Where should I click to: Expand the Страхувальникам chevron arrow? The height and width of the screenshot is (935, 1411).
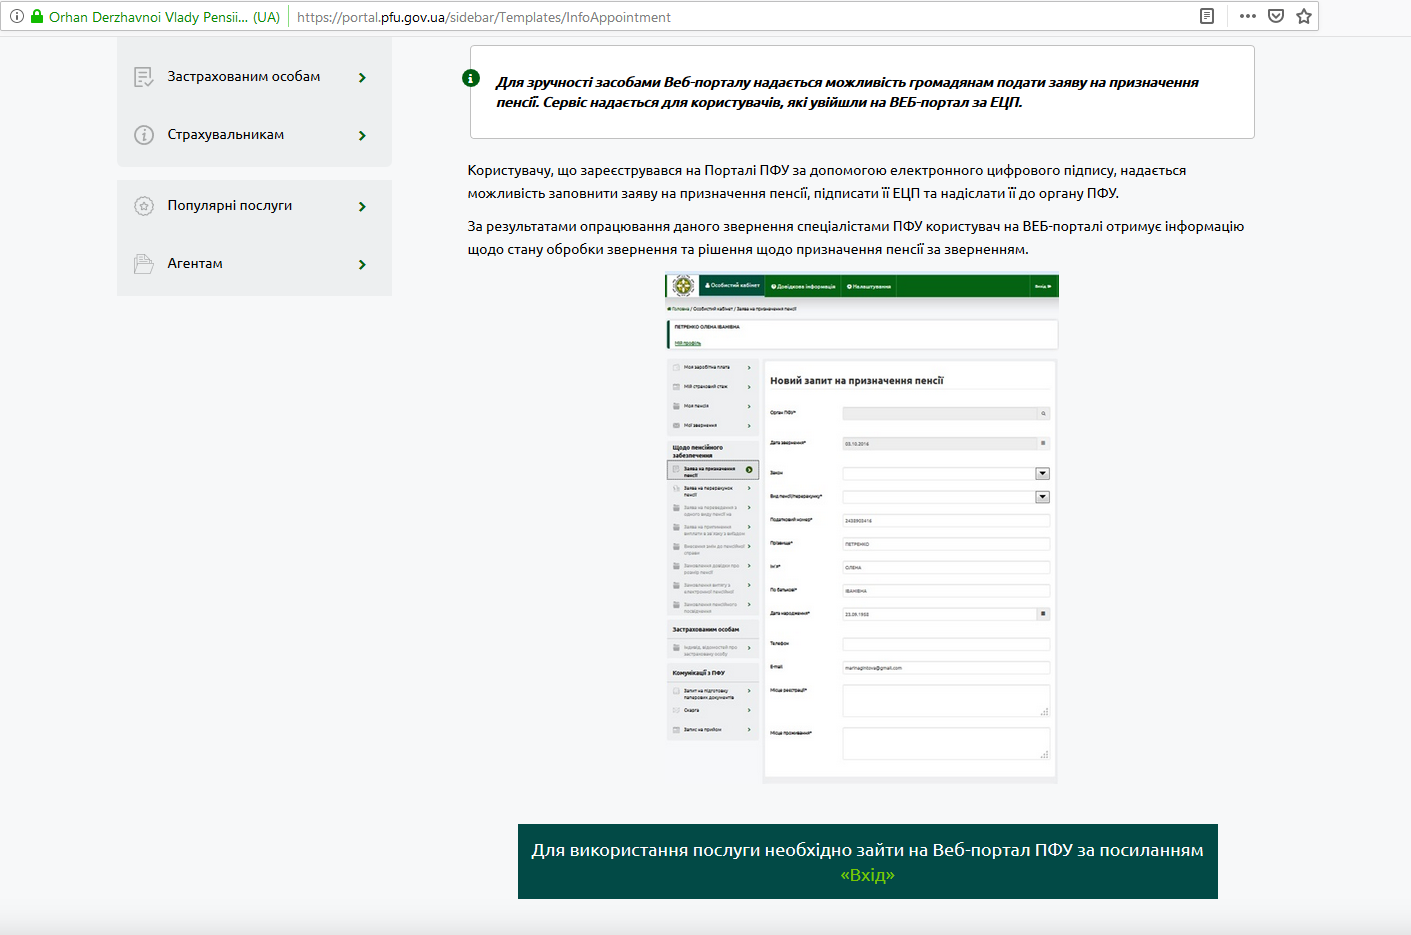click(x=362, y=136)
